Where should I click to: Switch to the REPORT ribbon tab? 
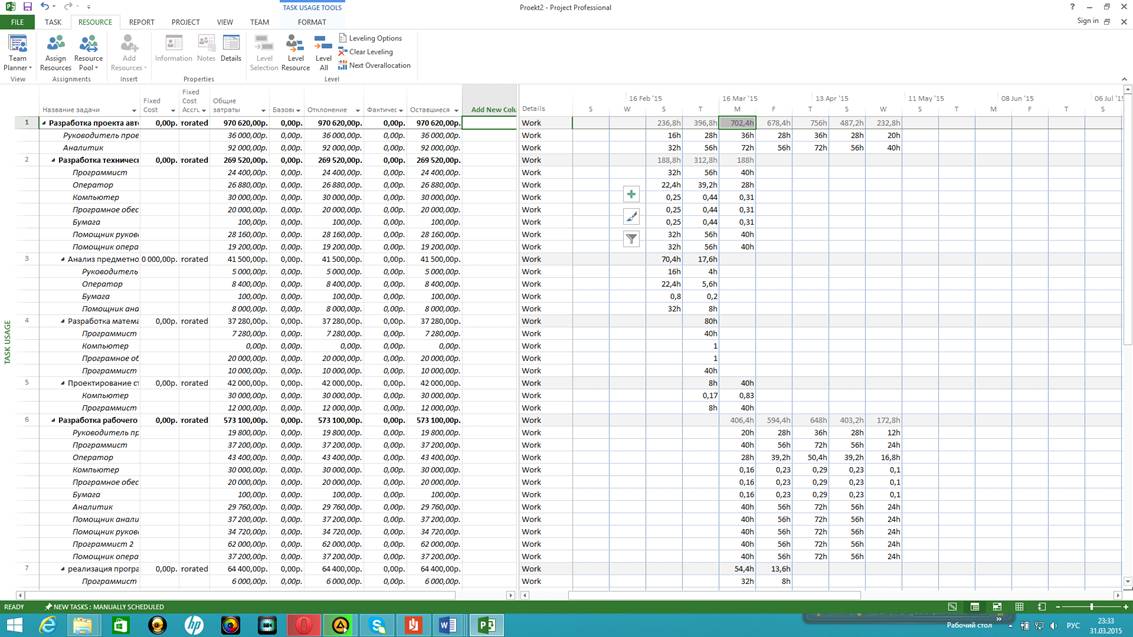pyautogui.click(x=141, y=22)
